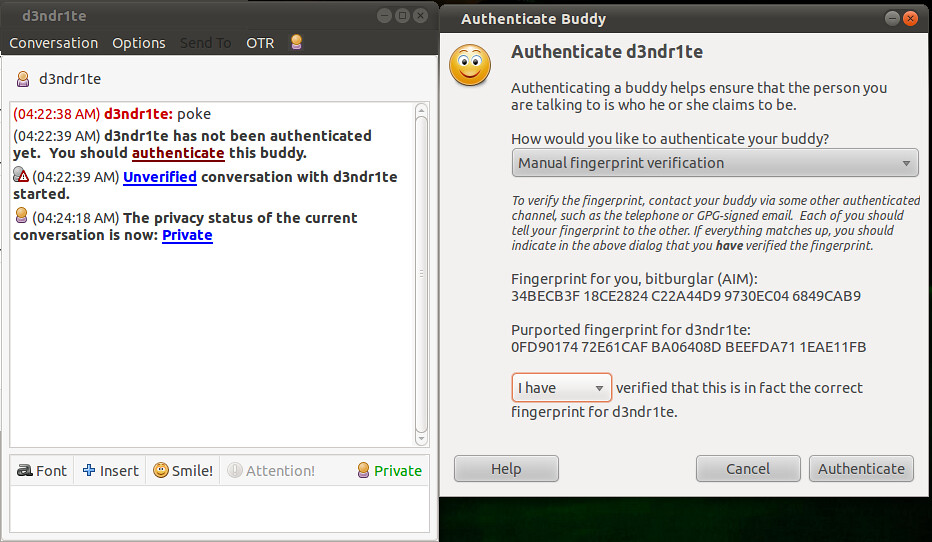Click the Authenticate button
Image resolution: width=932 pixels, height=542 pixels.
pos(861,469)
